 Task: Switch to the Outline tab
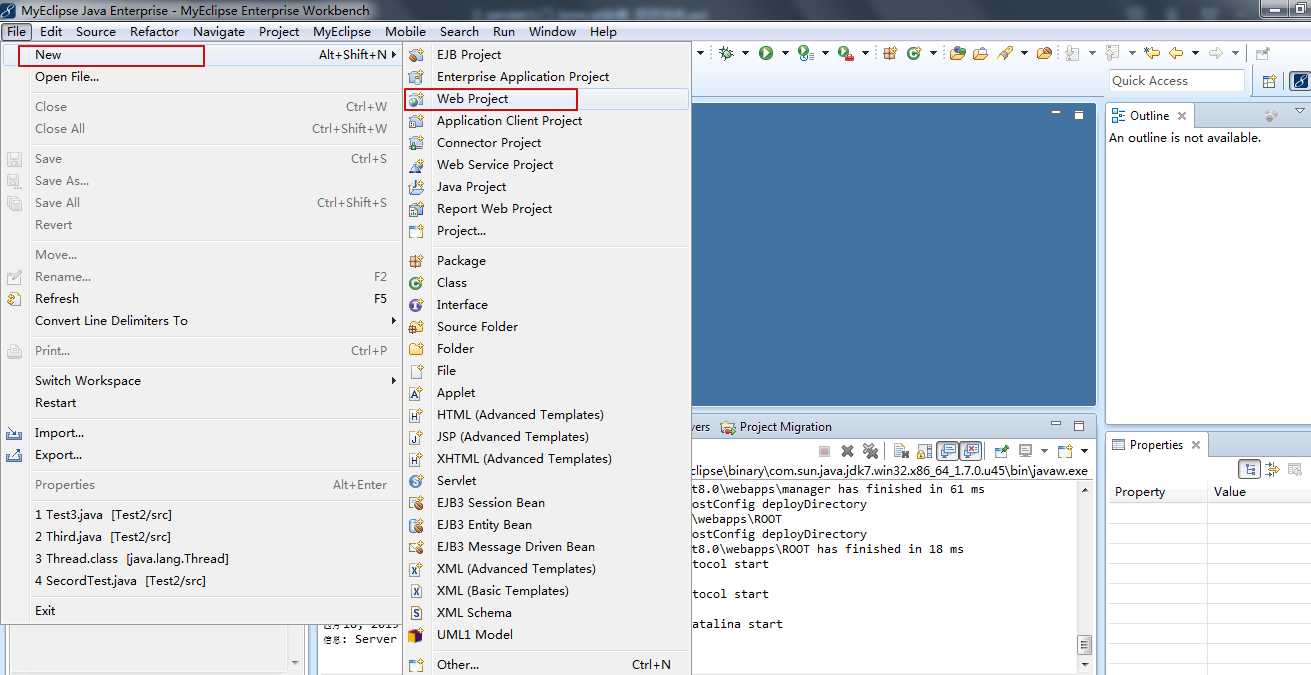coord(1149,116)
